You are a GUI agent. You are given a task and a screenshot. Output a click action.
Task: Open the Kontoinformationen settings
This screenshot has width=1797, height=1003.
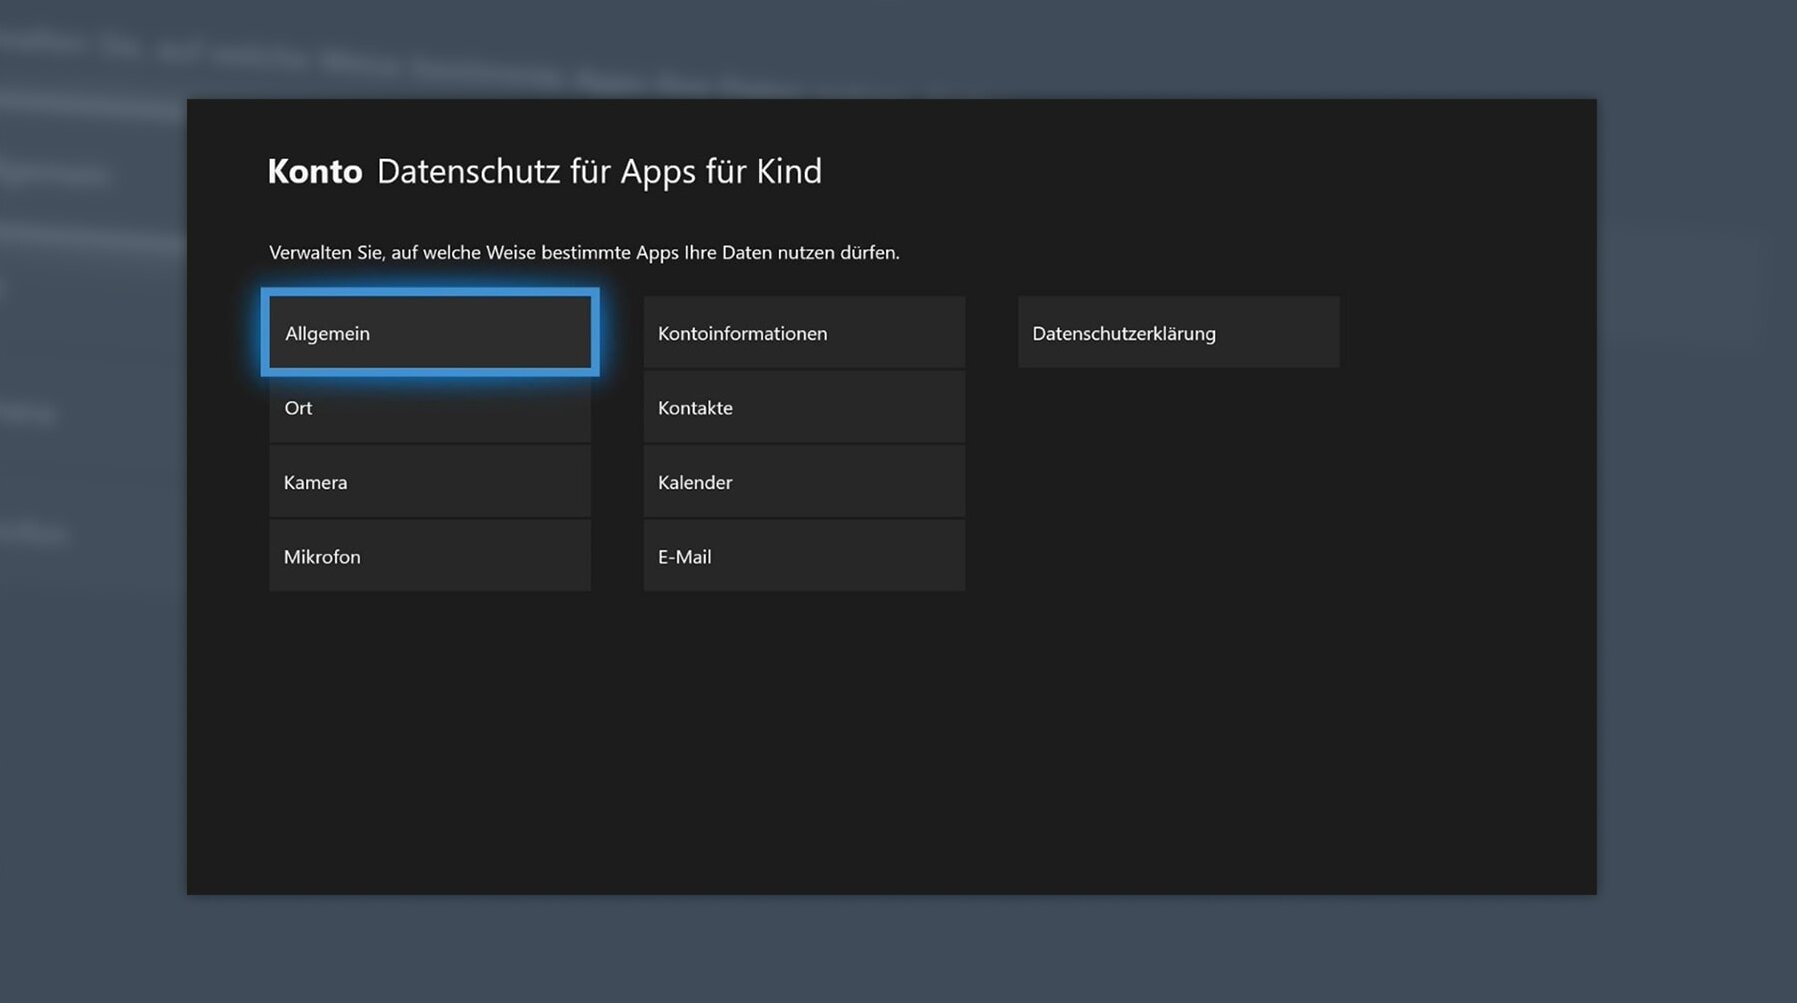pyautogui.click(x=803, y=333)
